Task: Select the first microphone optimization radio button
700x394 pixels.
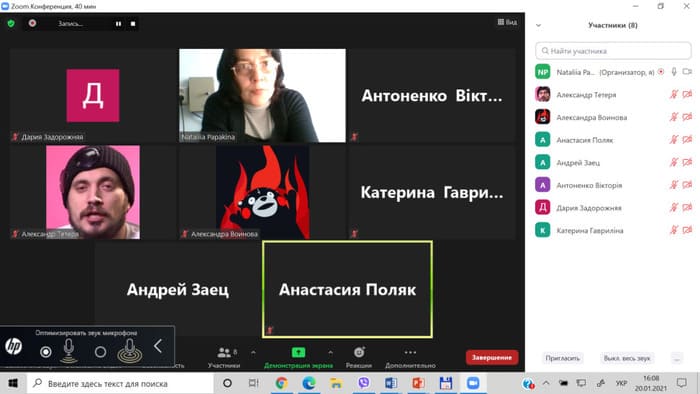Action: [46, 352]
